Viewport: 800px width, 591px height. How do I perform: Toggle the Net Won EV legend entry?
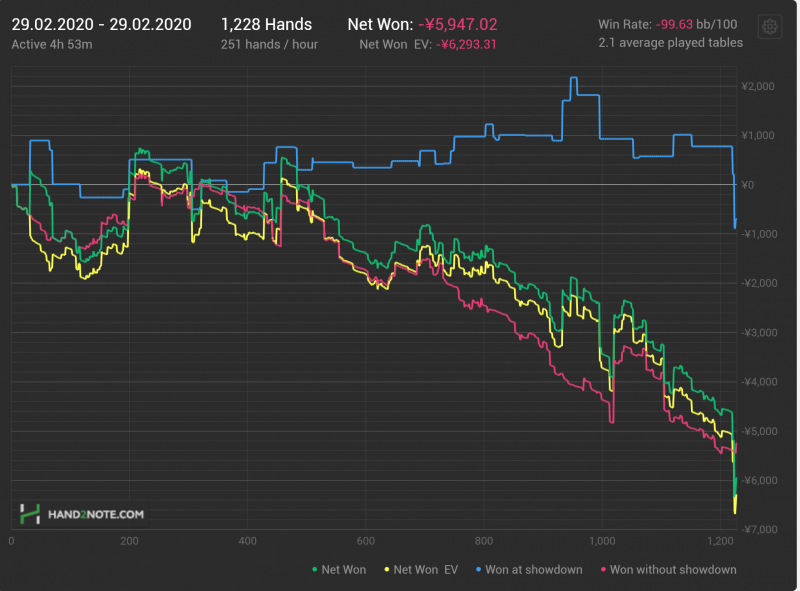tap(420, 569)
